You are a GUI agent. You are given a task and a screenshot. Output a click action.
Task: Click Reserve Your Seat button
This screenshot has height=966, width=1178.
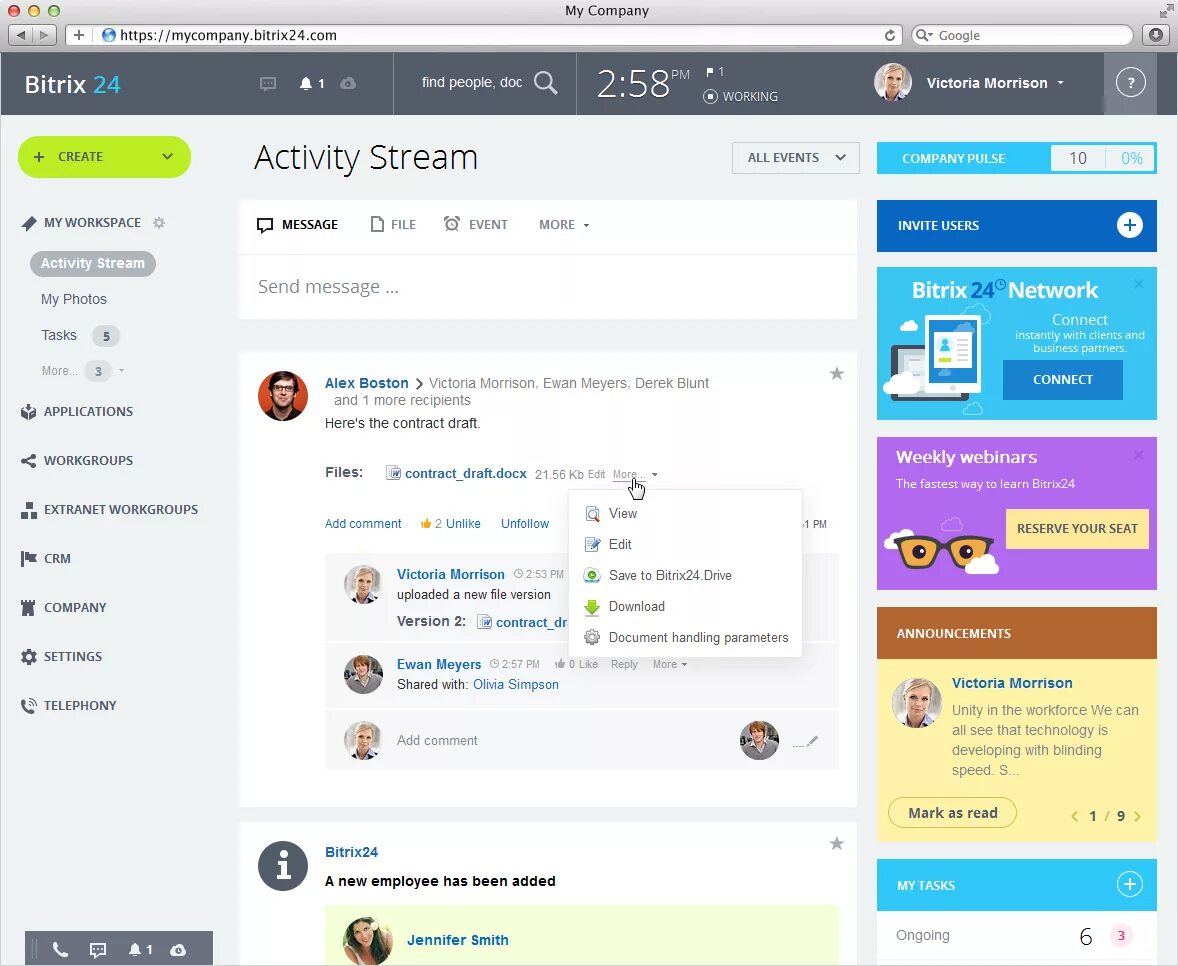tap(1077, 529)
